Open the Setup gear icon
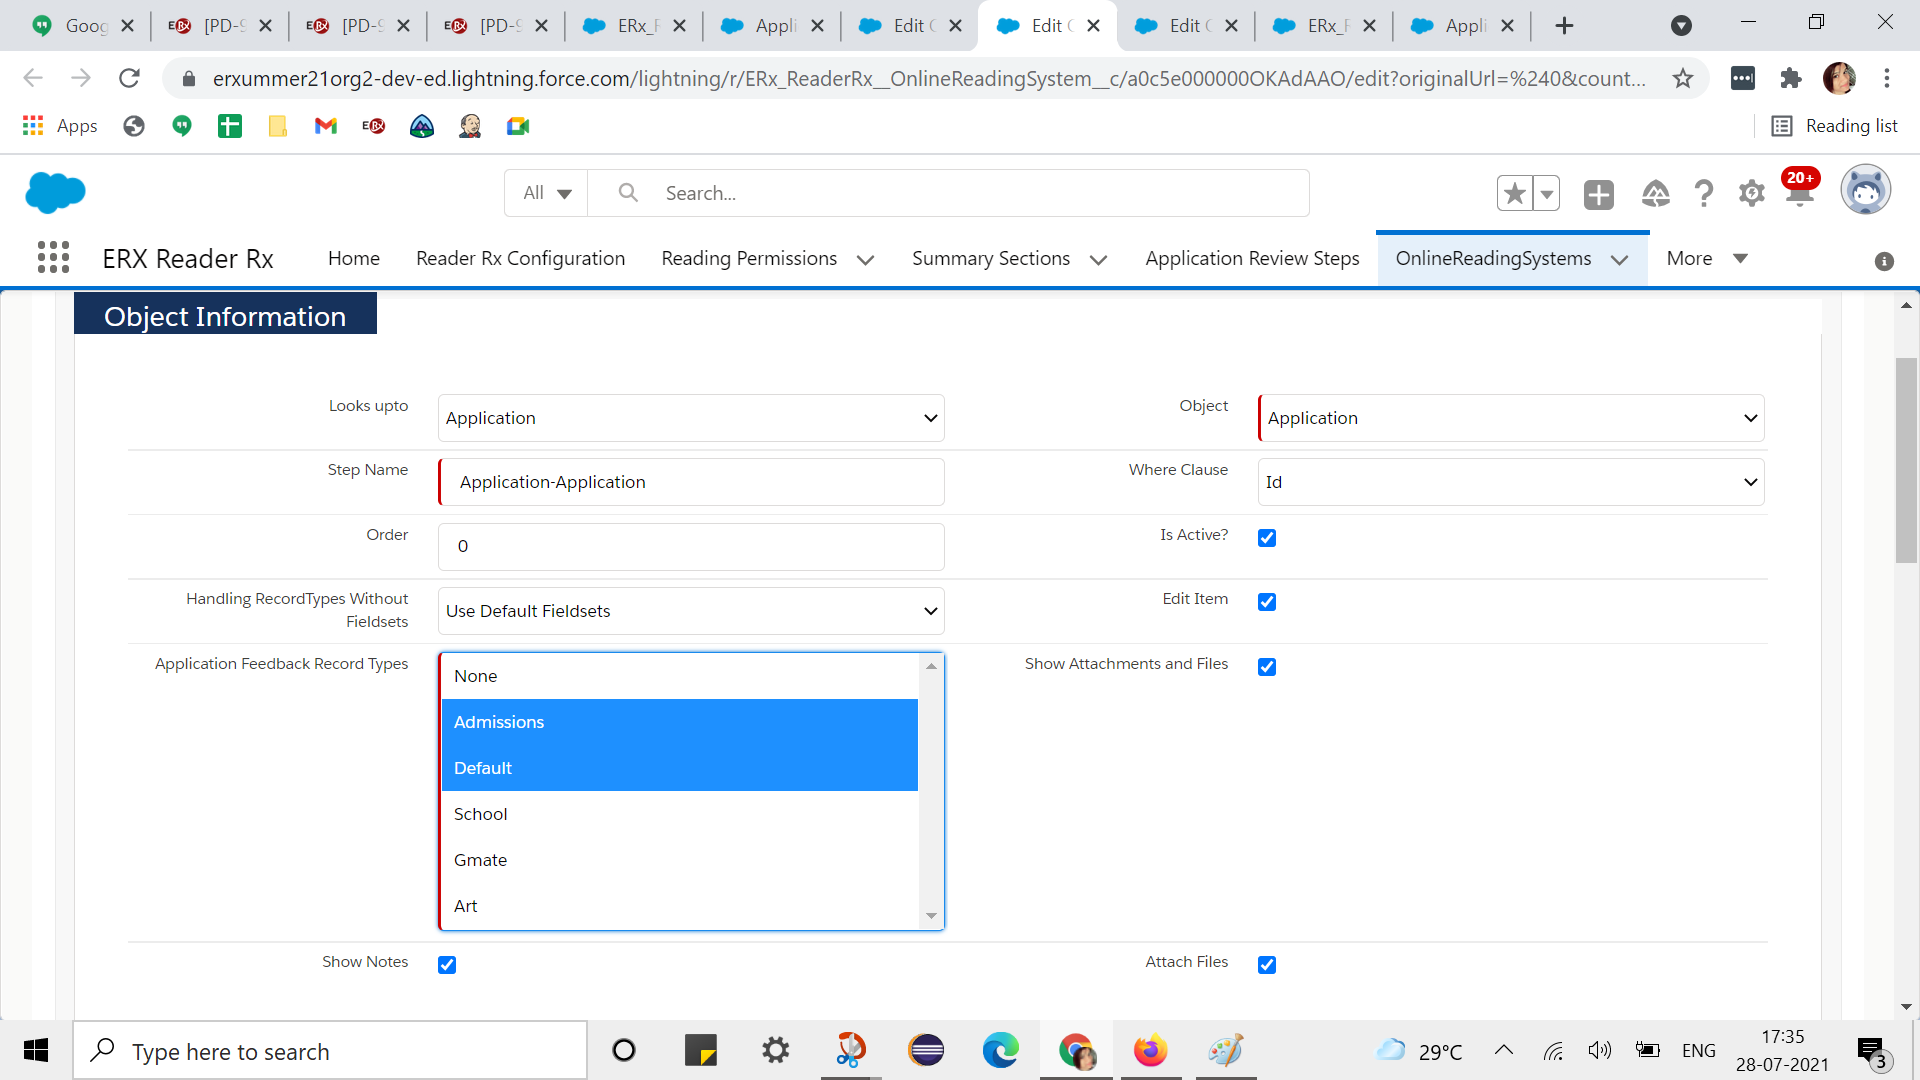The width and height of the screenshot is (1920, 1080). tap(1751, 193)
